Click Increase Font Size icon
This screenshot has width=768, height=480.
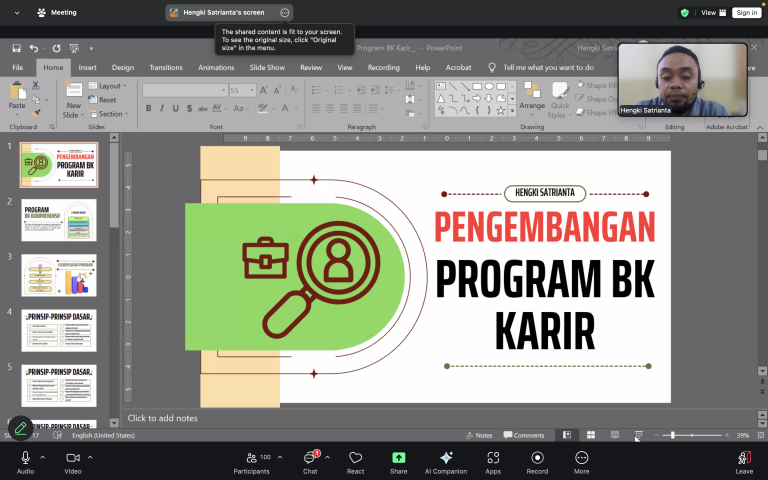(264, 90)
